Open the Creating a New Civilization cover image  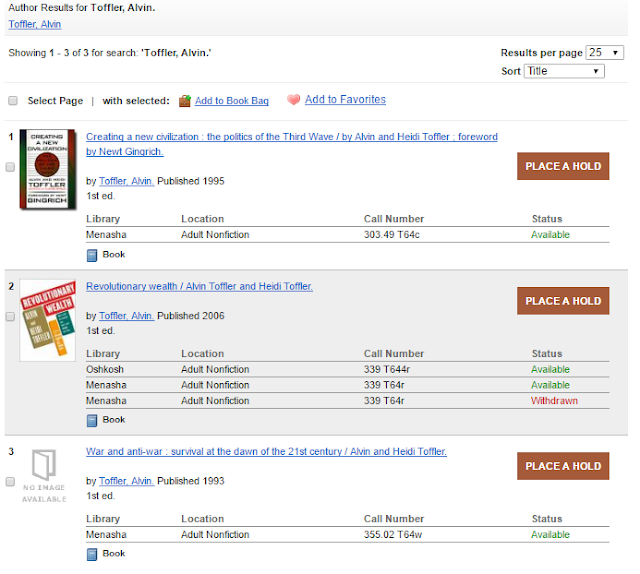point(47,169)
